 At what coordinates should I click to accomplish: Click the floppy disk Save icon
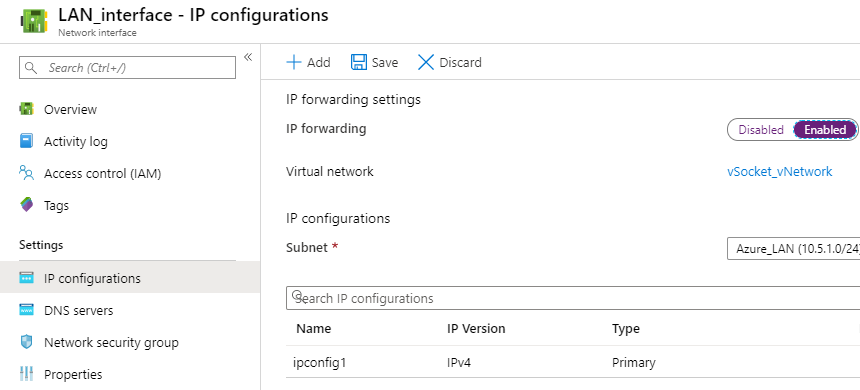359,62
